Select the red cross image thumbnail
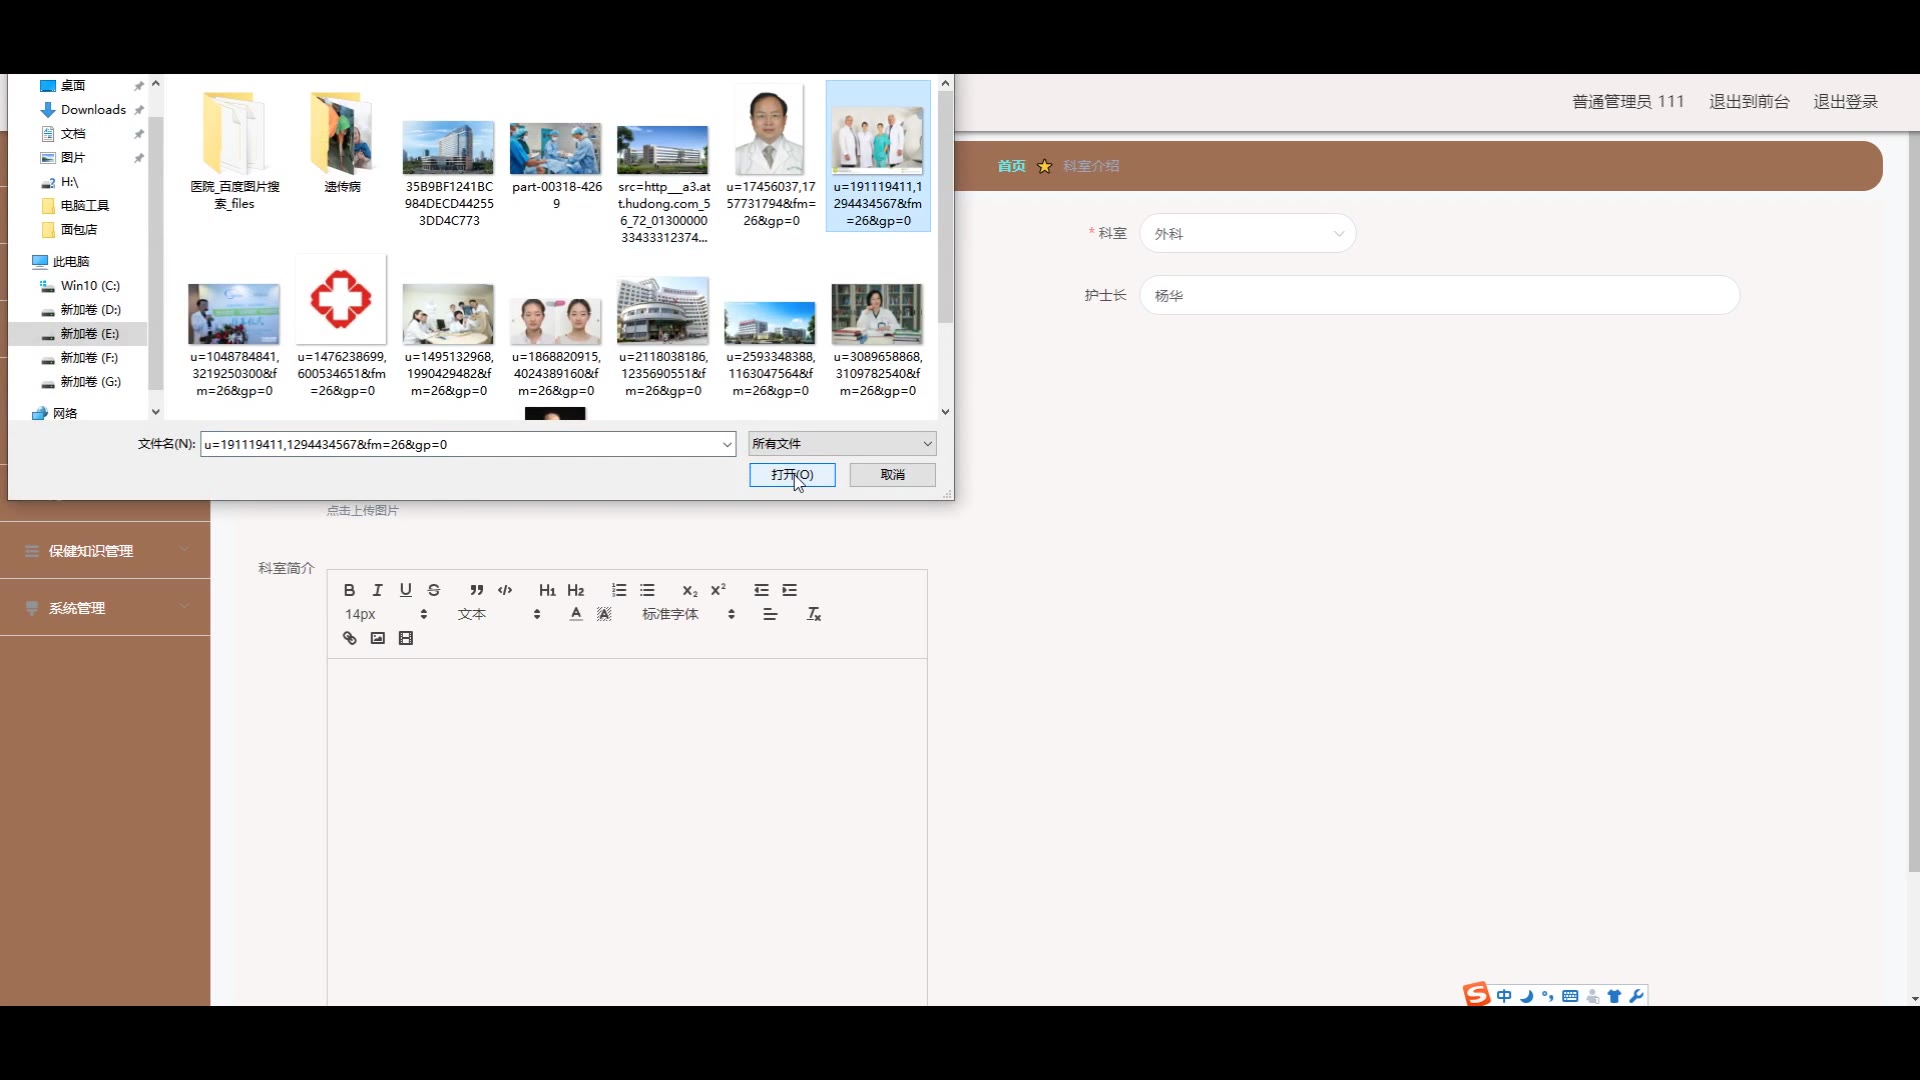The width and height of the screenshot is (1920, 1080). pos(341,300)
